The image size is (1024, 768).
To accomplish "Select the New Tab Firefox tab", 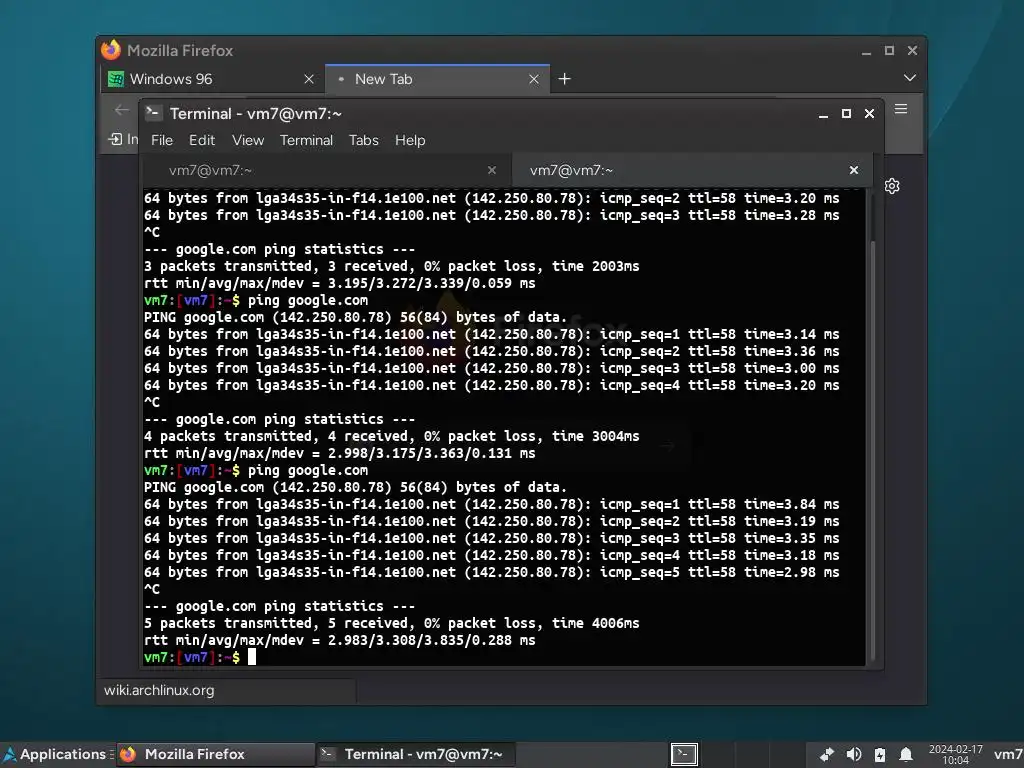I will click(438, 79).
